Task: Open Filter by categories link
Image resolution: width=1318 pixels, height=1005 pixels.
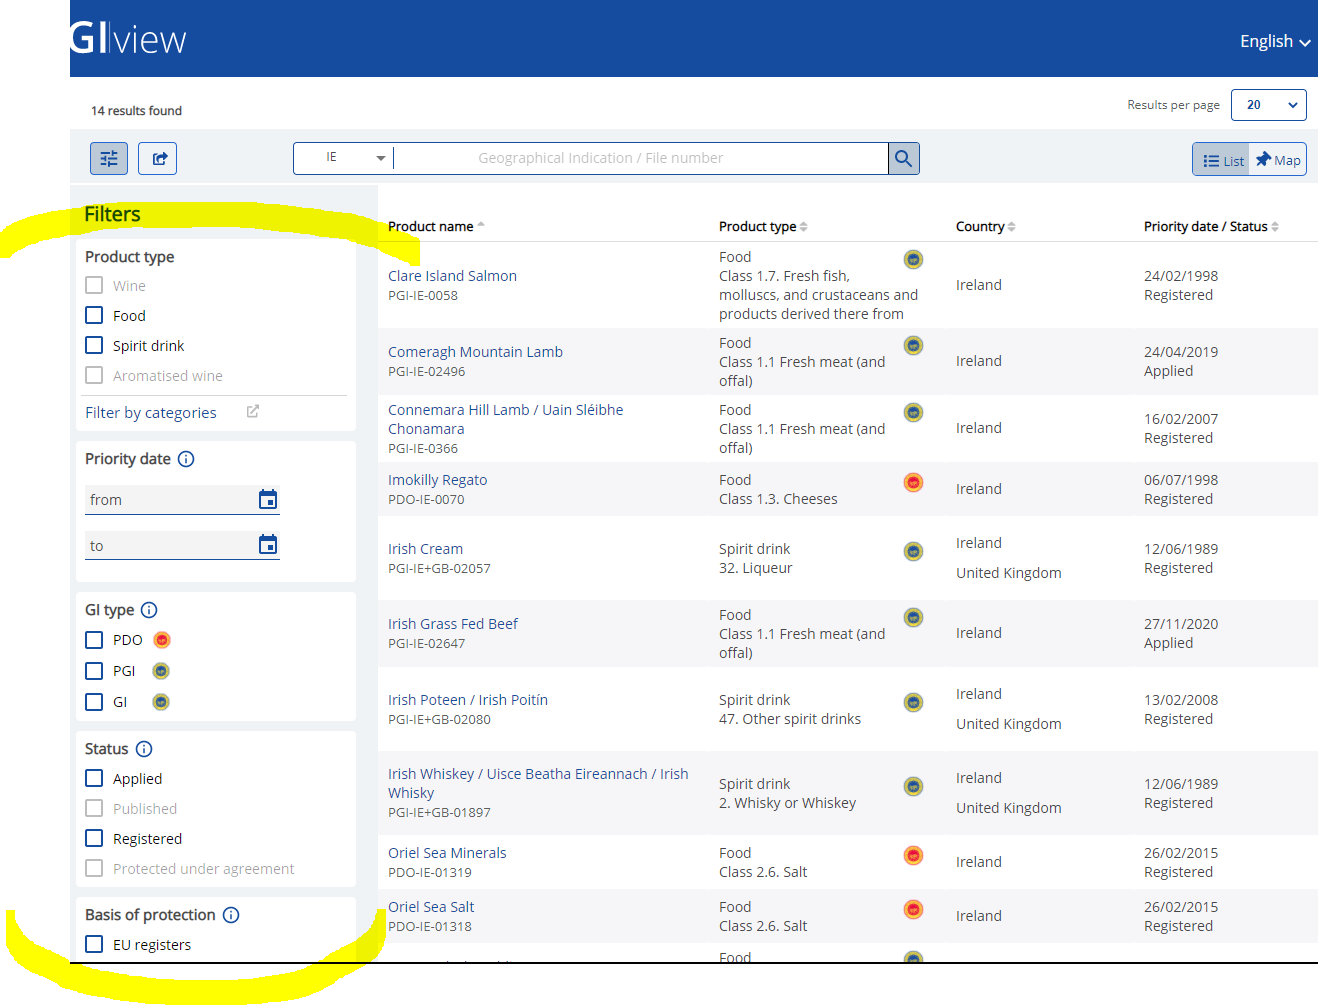Action: [151, 412]
